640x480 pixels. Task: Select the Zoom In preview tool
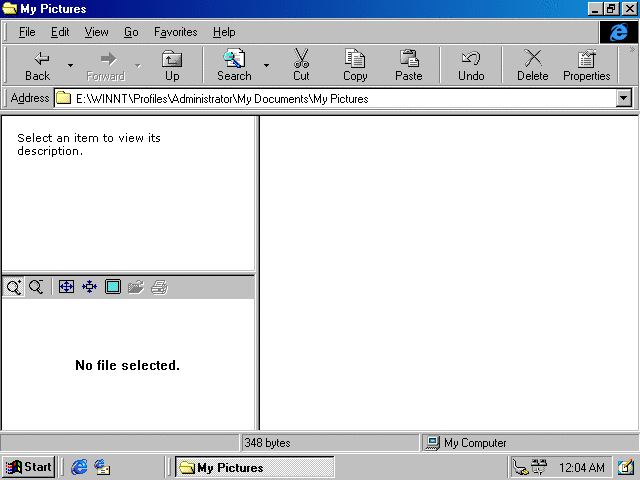pos(14,287)
